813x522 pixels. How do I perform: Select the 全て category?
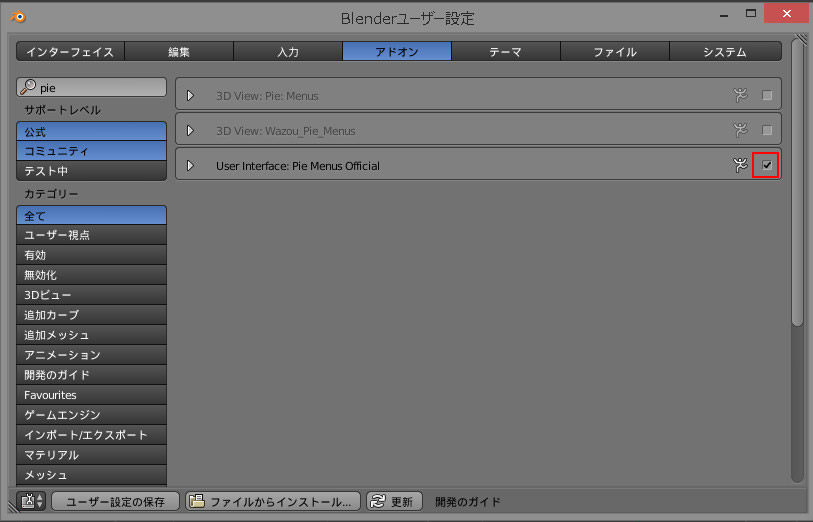coord(91,215)
